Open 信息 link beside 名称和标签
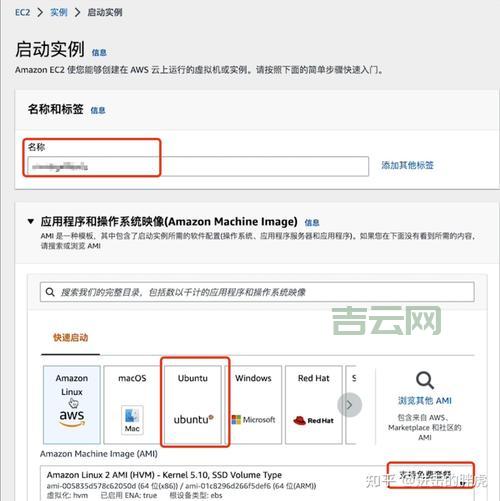This screenshot has height=501, width=500. (98, 110)
